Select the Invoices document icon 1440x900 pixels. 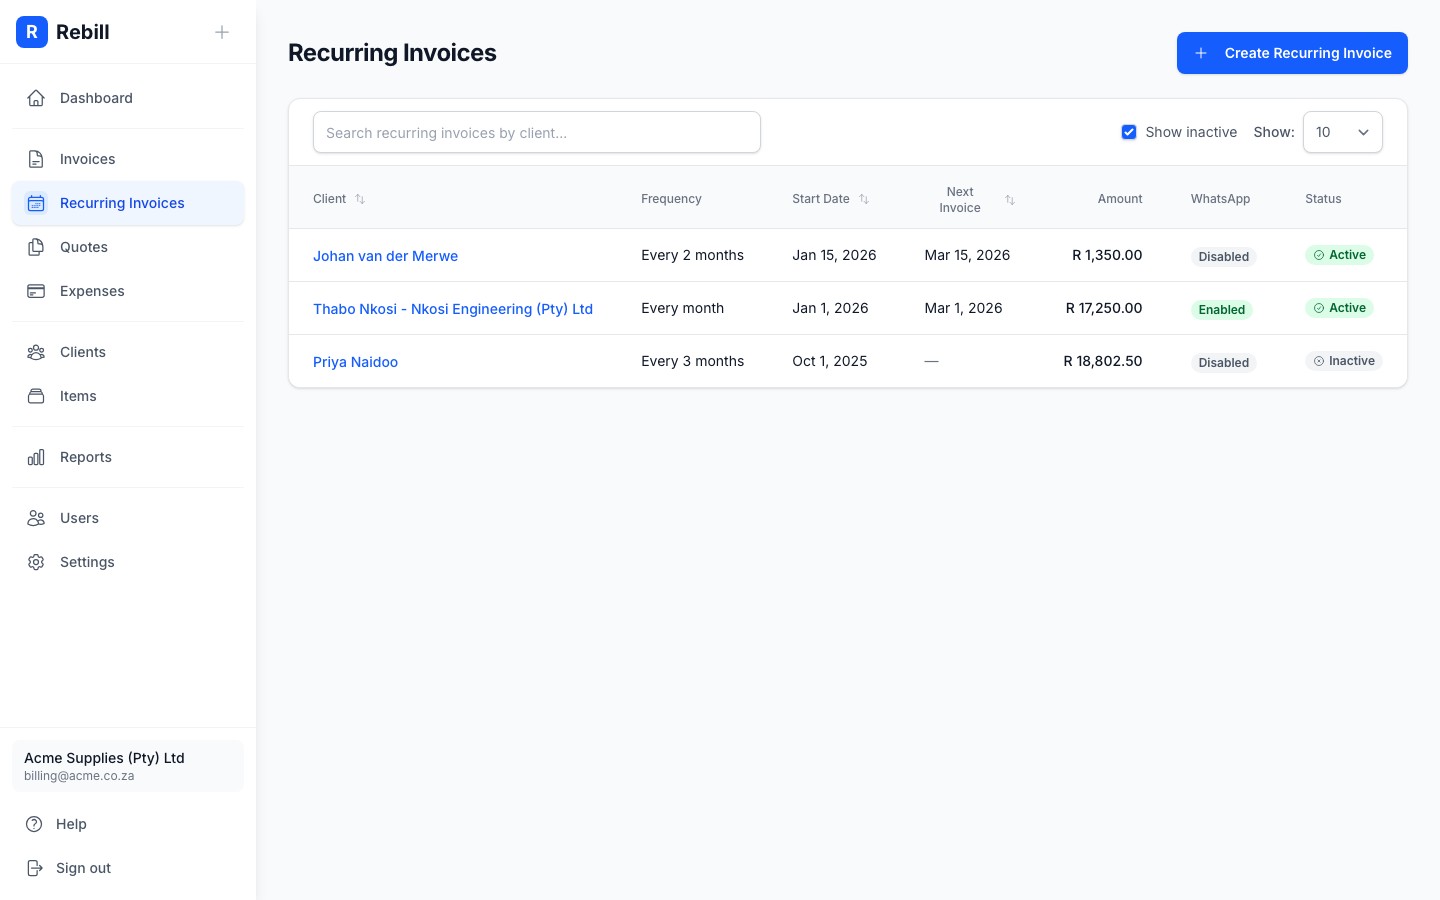click(x=36, y=159)
